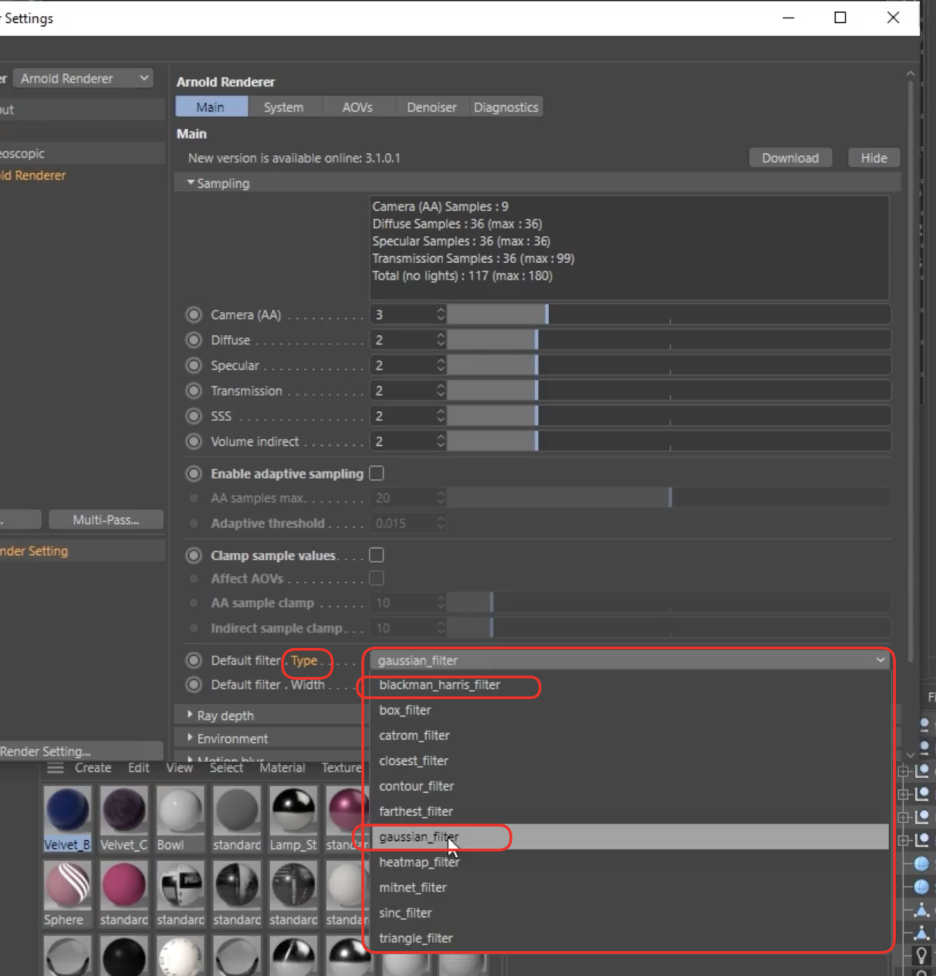Choose catrom_filter option

click(629, 736)
